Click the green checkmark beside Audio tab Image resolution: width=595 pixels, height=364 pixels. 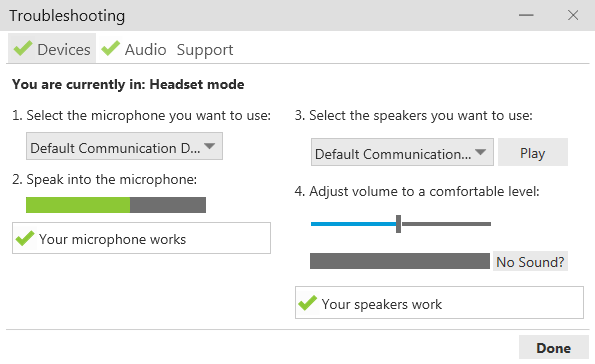[x=111, y=48]
